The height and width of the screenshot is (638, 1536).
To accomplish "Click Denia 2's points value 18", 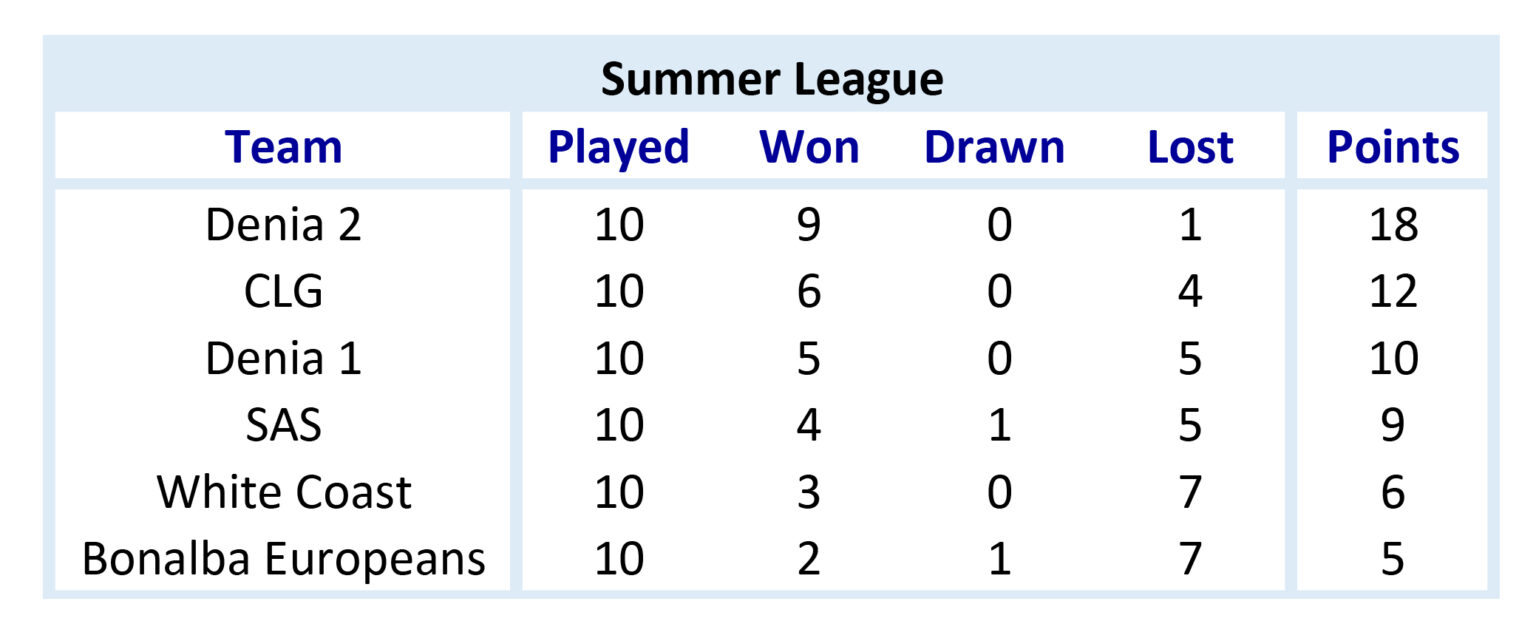I will pos(1394,225).
